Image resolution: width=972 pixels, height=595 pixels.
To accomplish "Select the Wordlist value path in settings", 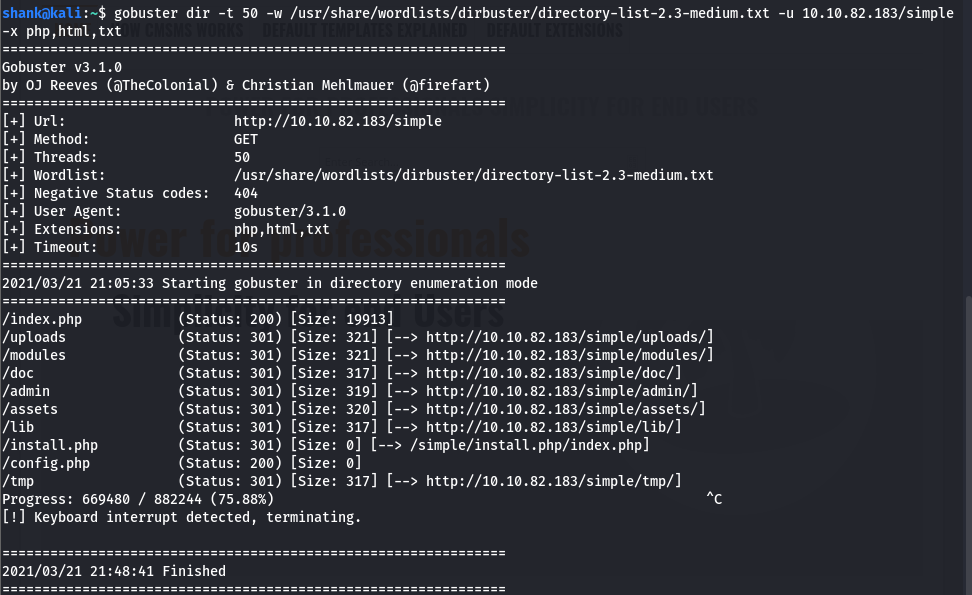I will tap(474, 175).
